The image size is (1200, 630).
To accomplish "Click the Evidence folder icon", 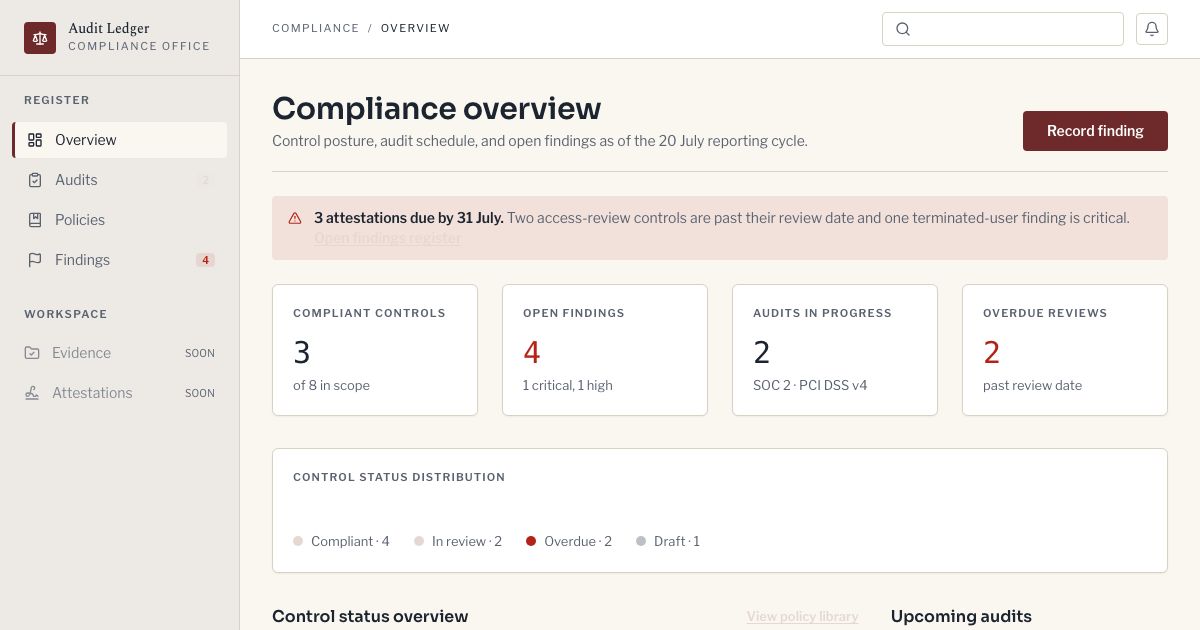I will pyautogui.click(x=32, y=353).
